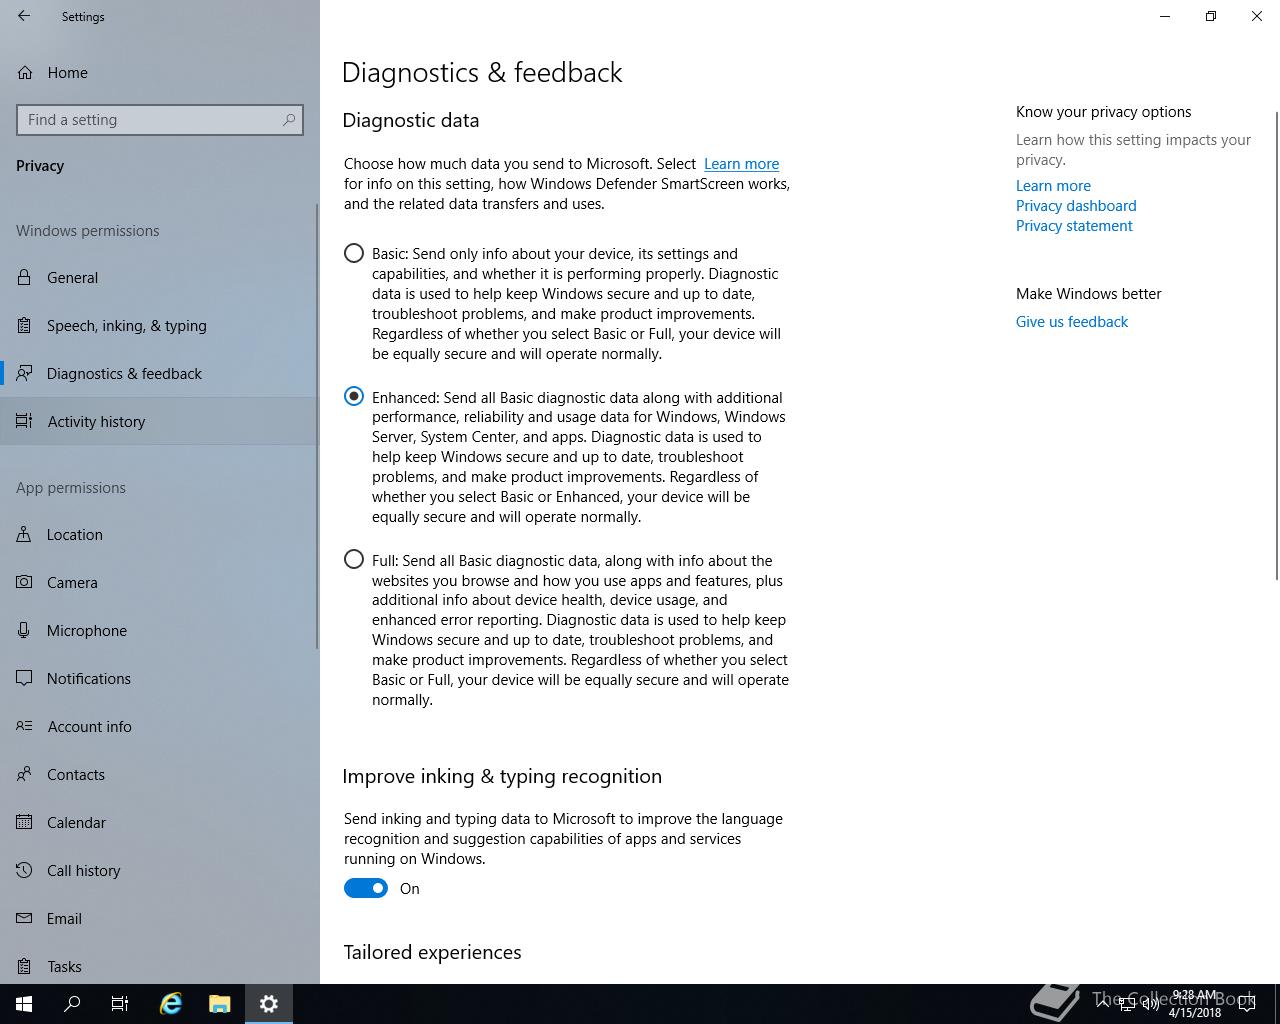
Task: Open Notifications permissions page
Action: tap(160, 678)
